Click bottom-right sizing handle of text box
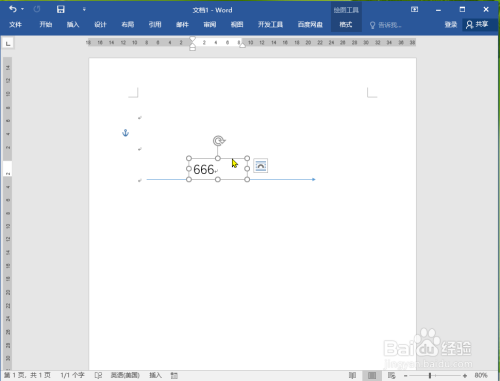 click(x=247, y=179)
